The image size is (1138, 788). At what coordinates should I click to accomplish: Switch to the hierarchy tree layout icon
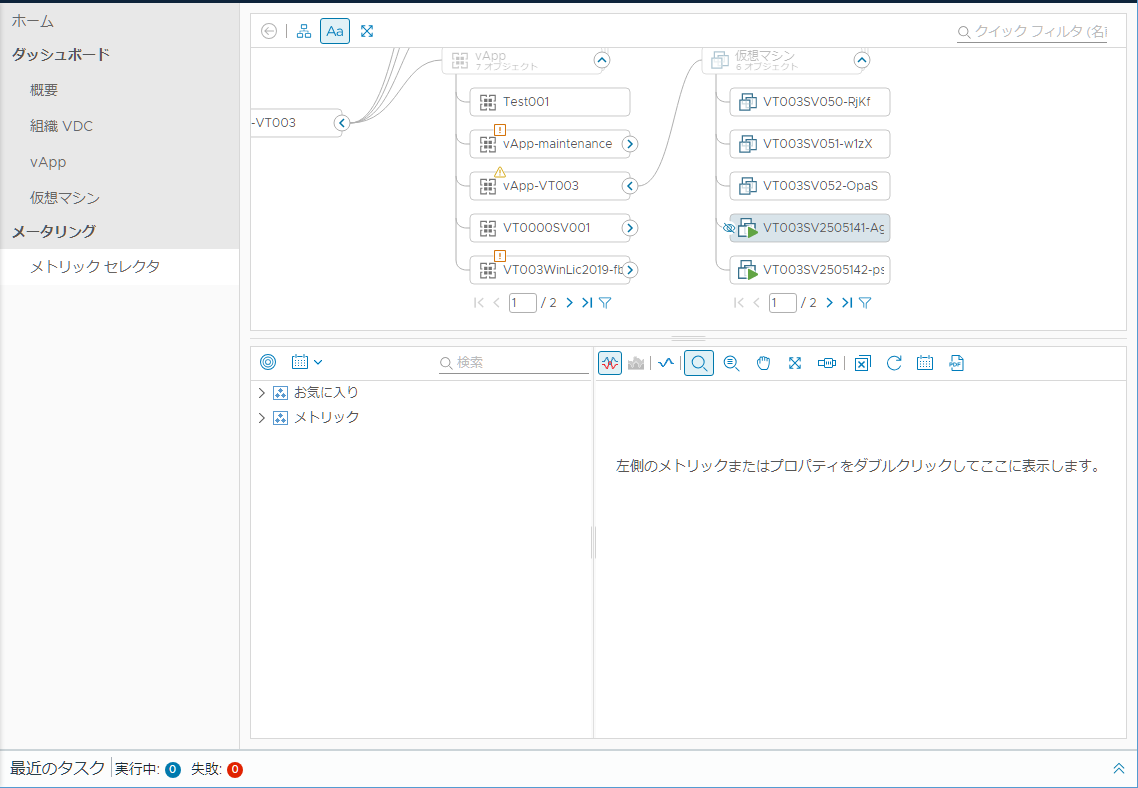[304, 31]
